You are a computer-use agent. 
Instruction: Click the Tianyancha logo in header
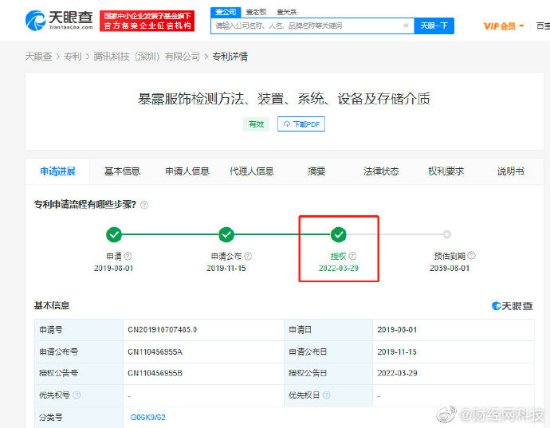coord(59,20)
